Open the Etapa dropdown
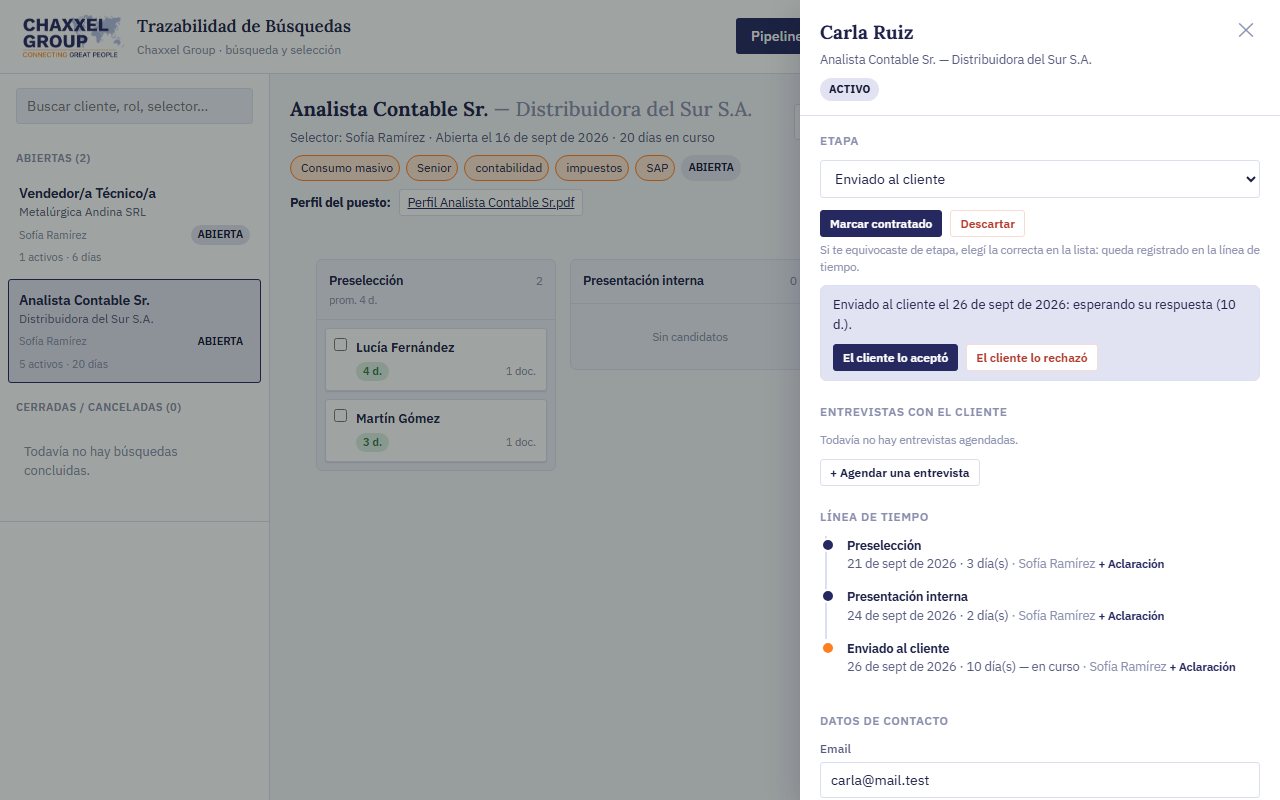This screenshot has height=800, width=1280. (x=1039, y=179)
